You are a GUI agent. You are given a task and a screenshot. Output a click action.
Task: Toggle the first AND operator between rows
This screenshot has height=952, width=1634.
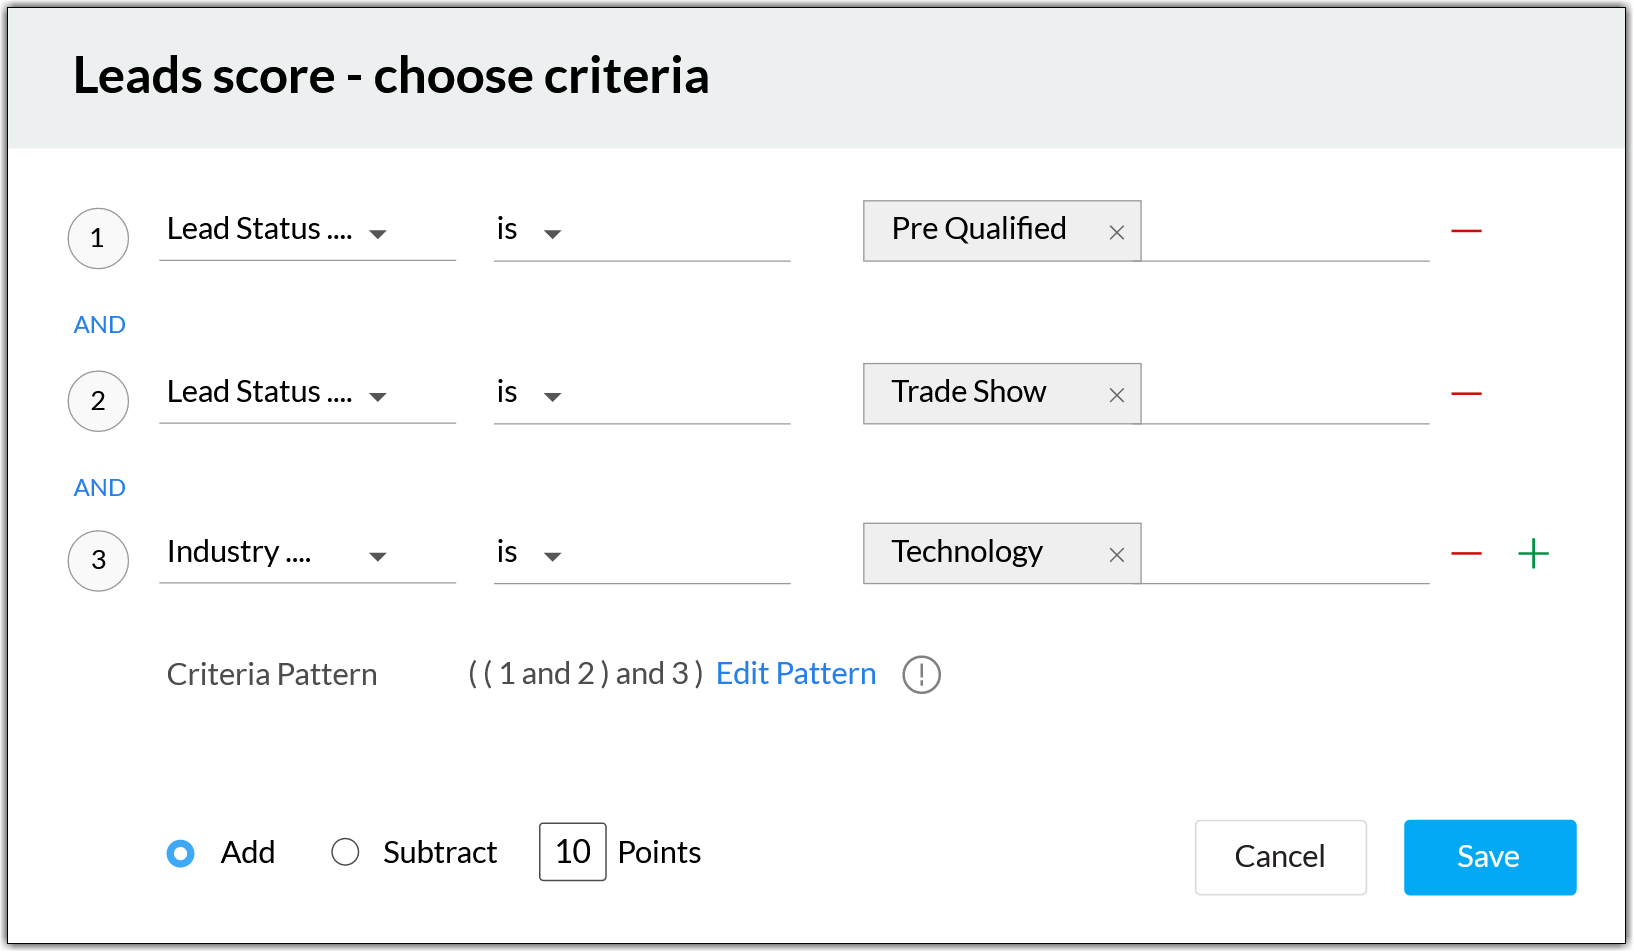pos(100,325)
